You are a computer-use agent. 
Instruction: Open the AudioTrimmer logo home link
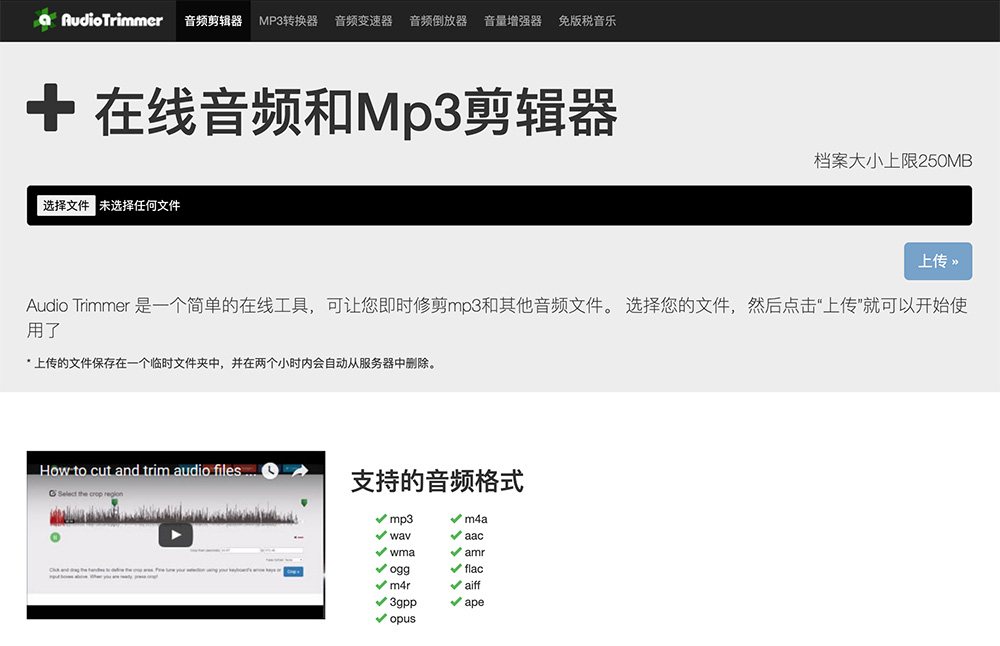98,20
